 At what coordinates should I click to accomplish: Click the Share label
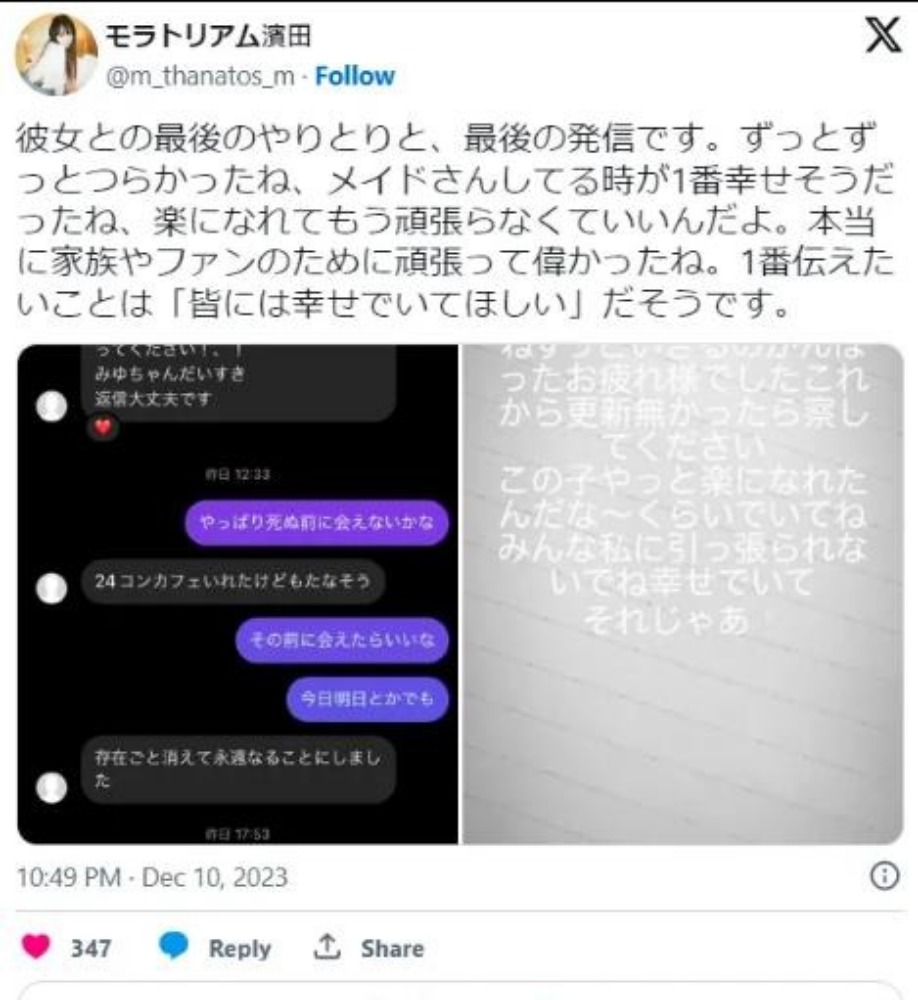pos(392,948)
